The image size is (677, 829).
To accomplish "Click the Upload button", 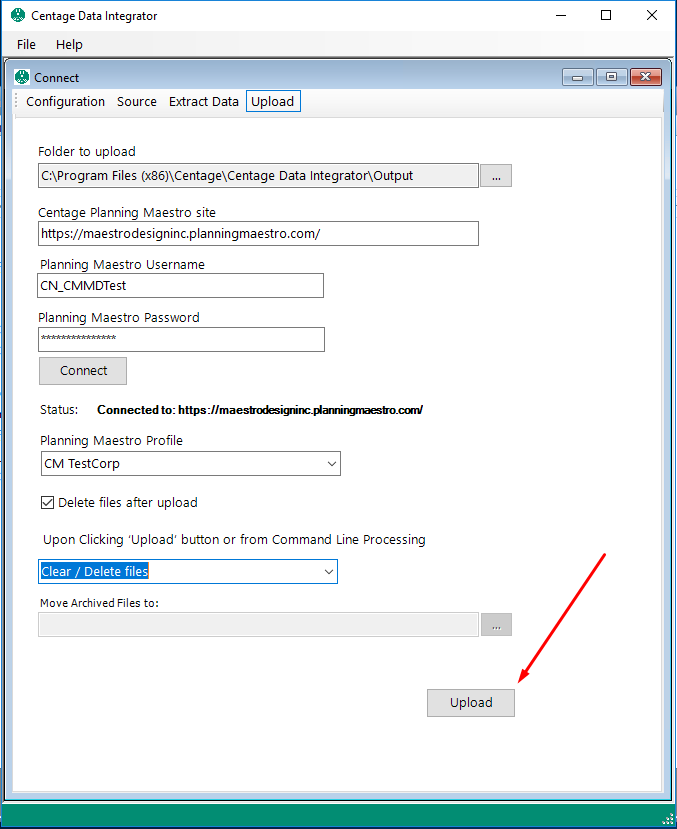I will click(471, 703).
